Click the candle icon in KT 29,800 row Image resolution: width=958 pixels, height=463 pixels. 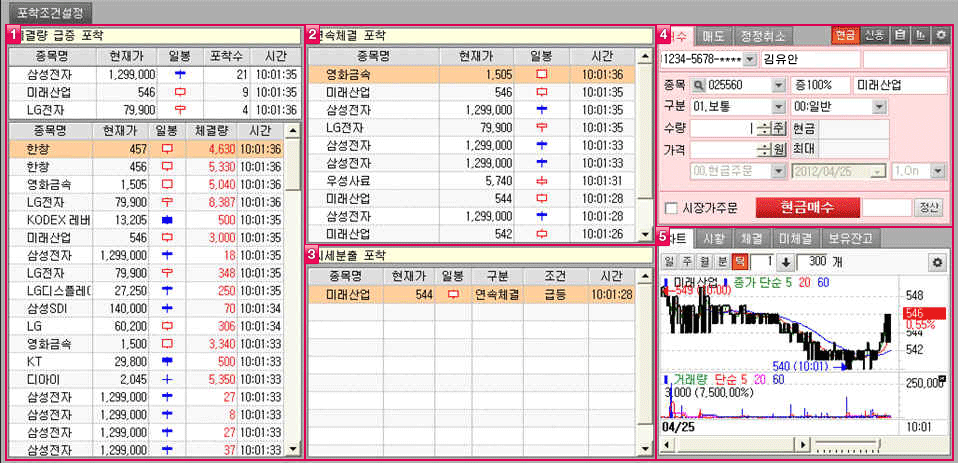click(165, 362)
